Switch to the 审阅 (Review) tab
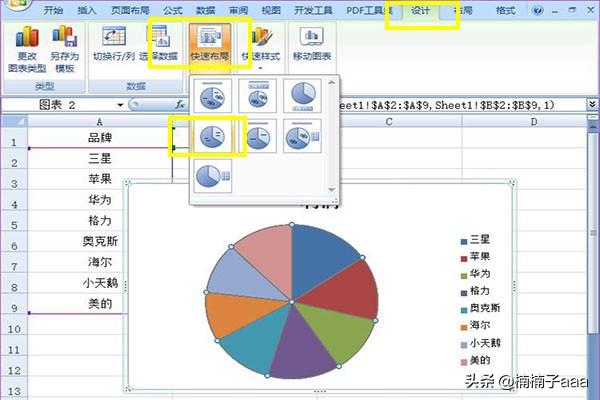 click(x=238, y=10)
